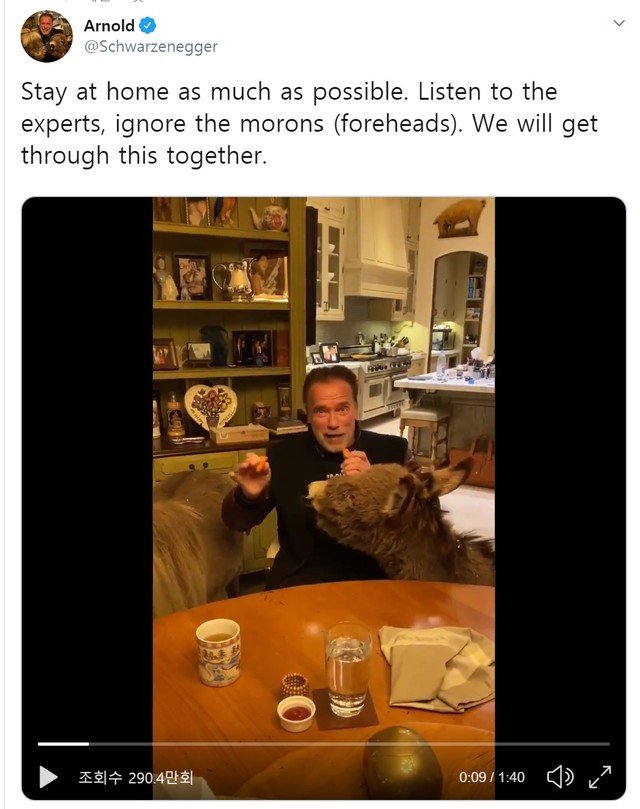Click the black letterbox area left of the video
This screenshot has width=640, height=809.
pyautogui.click(x=87, y=464)
